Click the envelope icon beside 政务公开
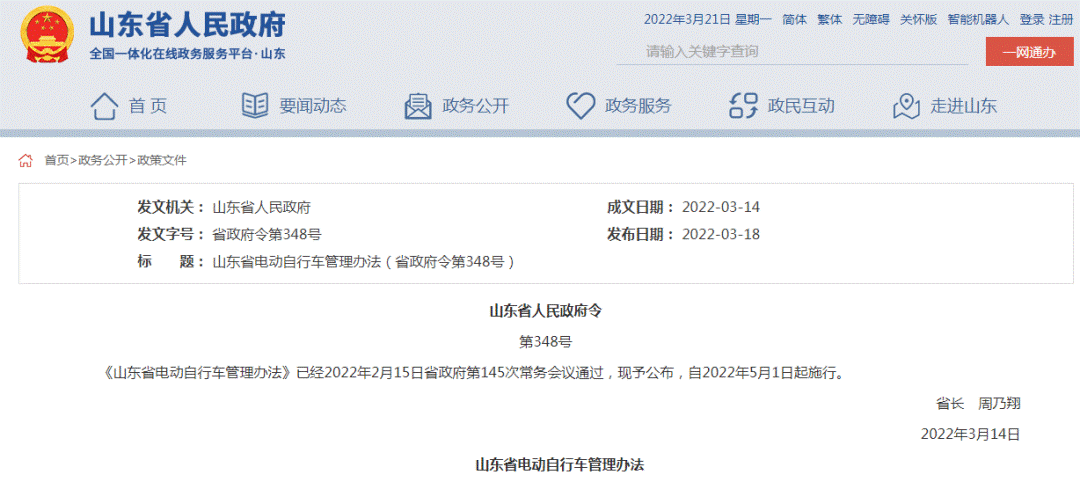This screenshot has height=482, width=1080. [x=418, y=105]
